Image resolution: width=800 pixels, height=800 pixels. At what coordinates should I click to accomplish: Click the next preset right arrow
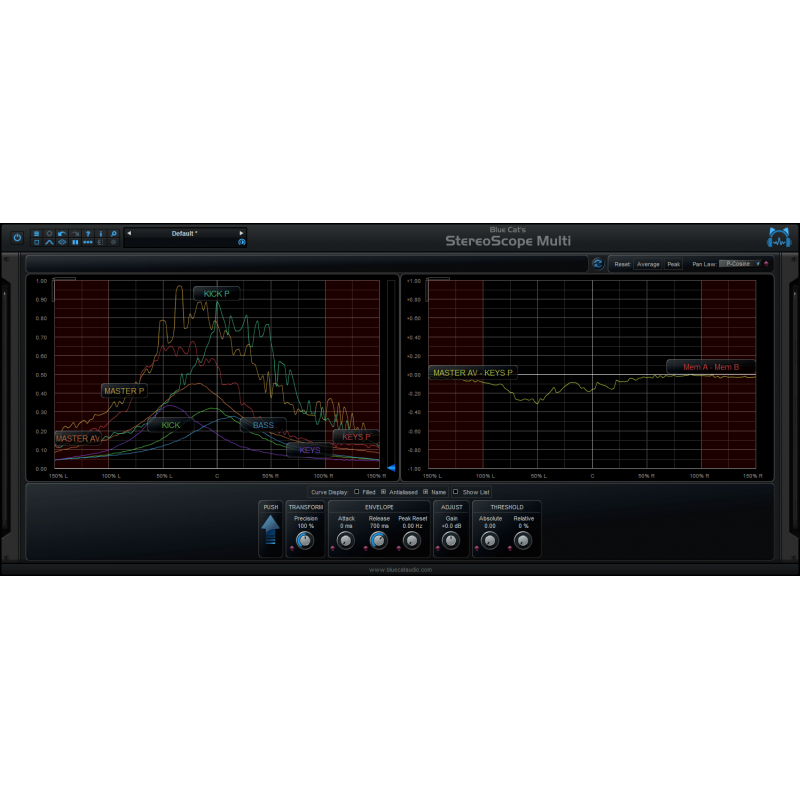[243, 232]
